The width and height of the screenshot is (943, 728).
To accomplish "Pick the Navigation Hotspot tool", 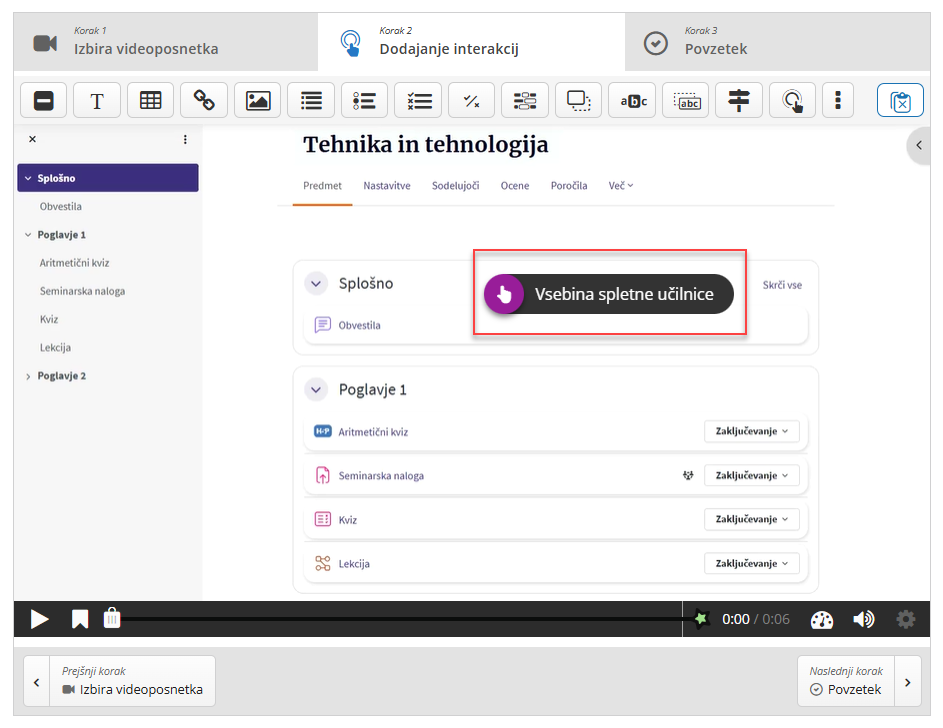I will pos(792,100).
